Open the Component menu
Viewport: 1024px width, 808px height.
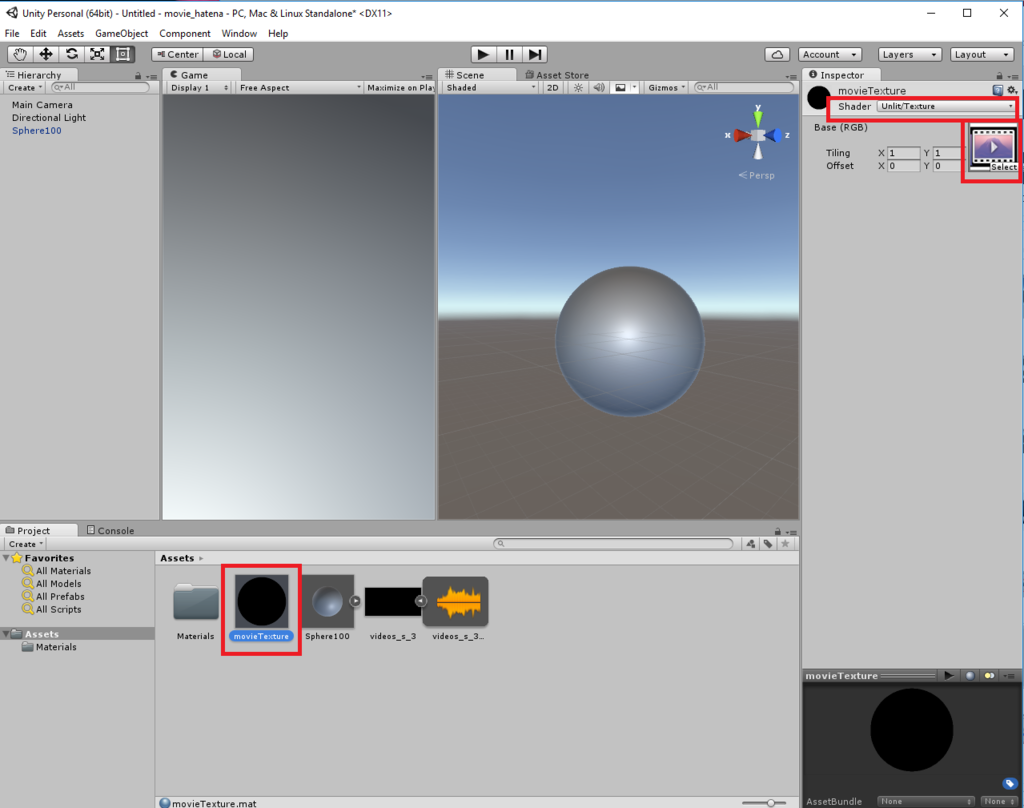click(185, 33)
